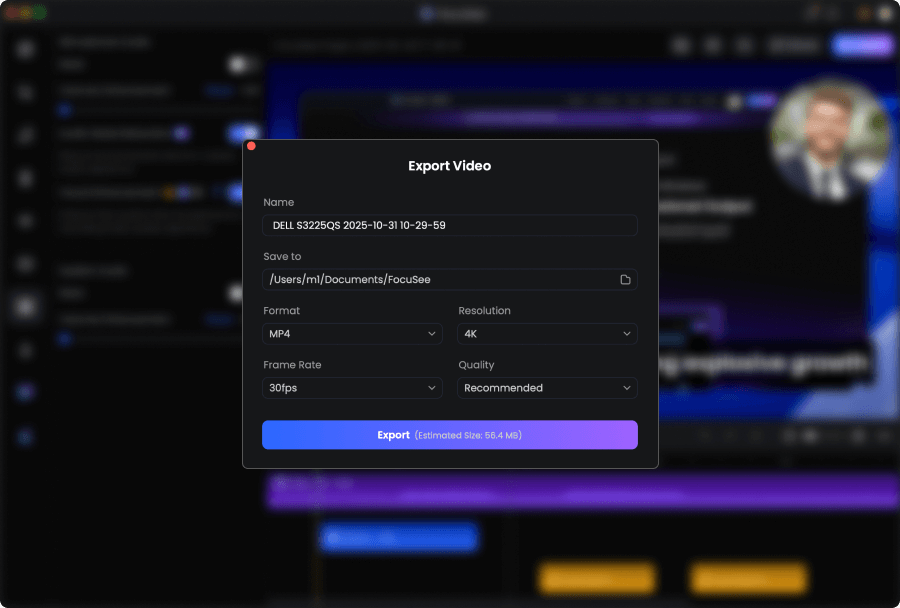Screen dimensions: 900x608
Task: Click the Export button with estimated size
Action: tap(449, 435)
